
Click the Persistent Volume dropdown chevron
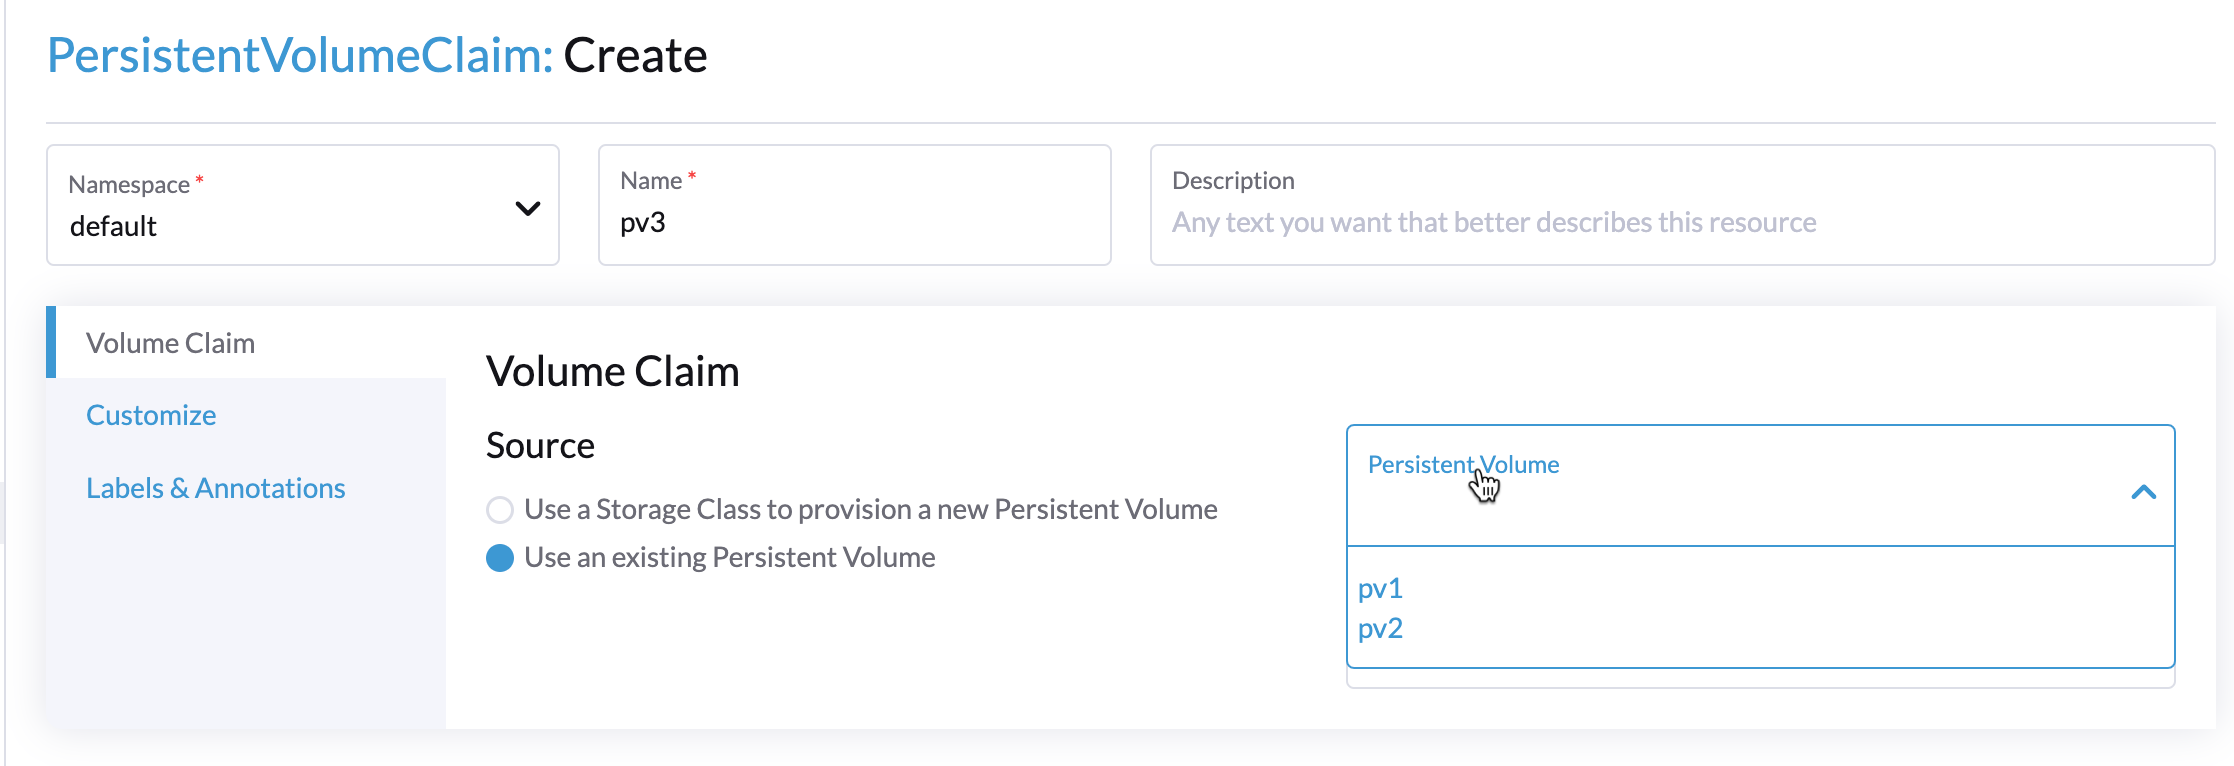point(2145,493)
